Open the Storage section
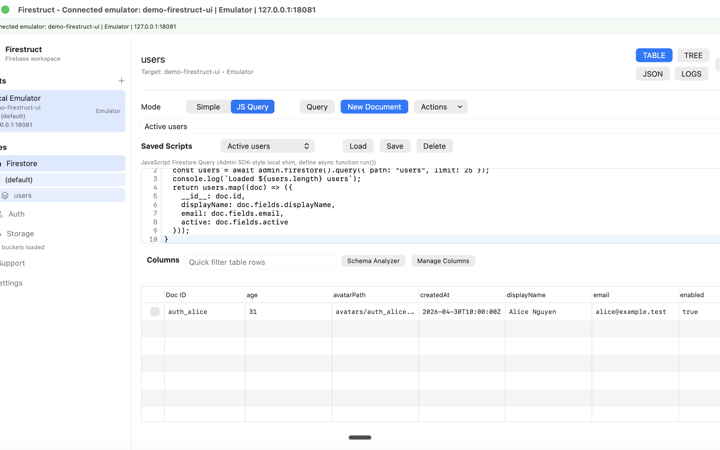Viewport: 720px width, 450px height. point(20,234)
